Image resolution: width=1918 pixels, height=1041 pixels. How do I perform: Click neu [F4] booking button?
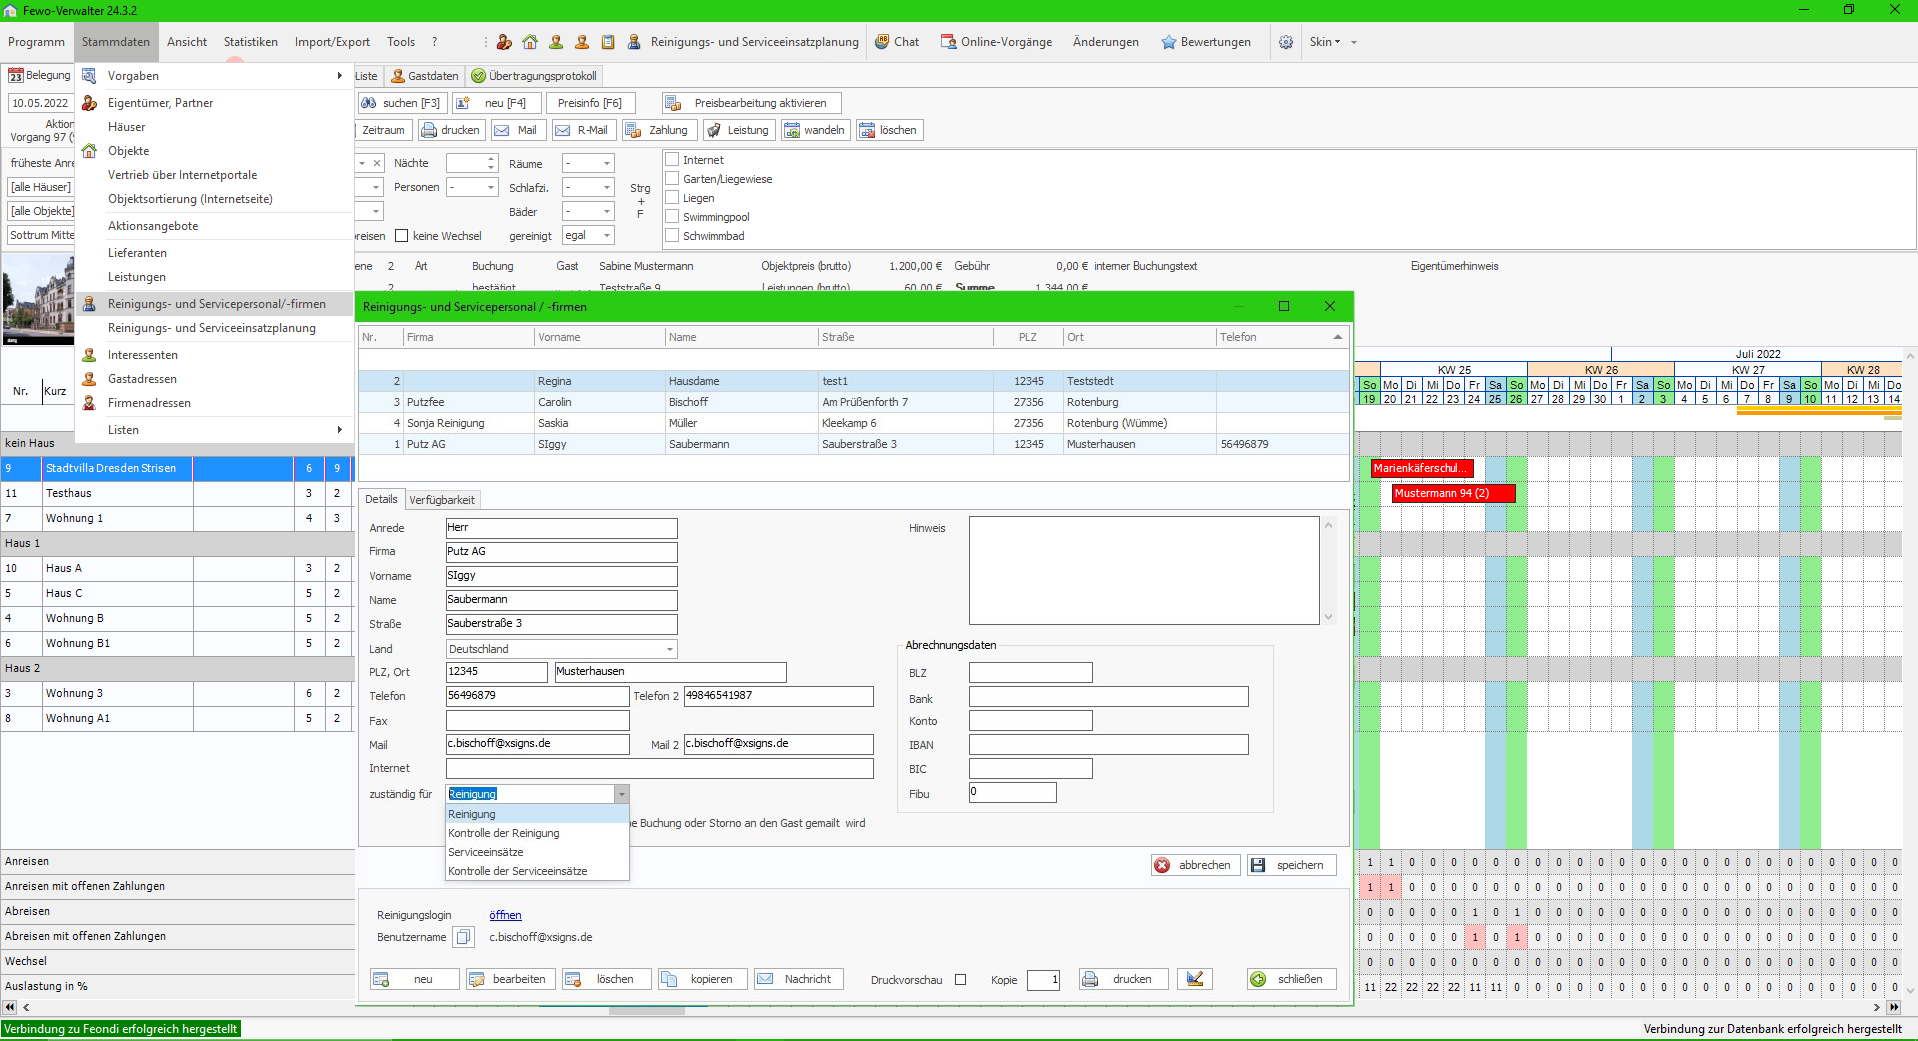(x=497, y=103)
